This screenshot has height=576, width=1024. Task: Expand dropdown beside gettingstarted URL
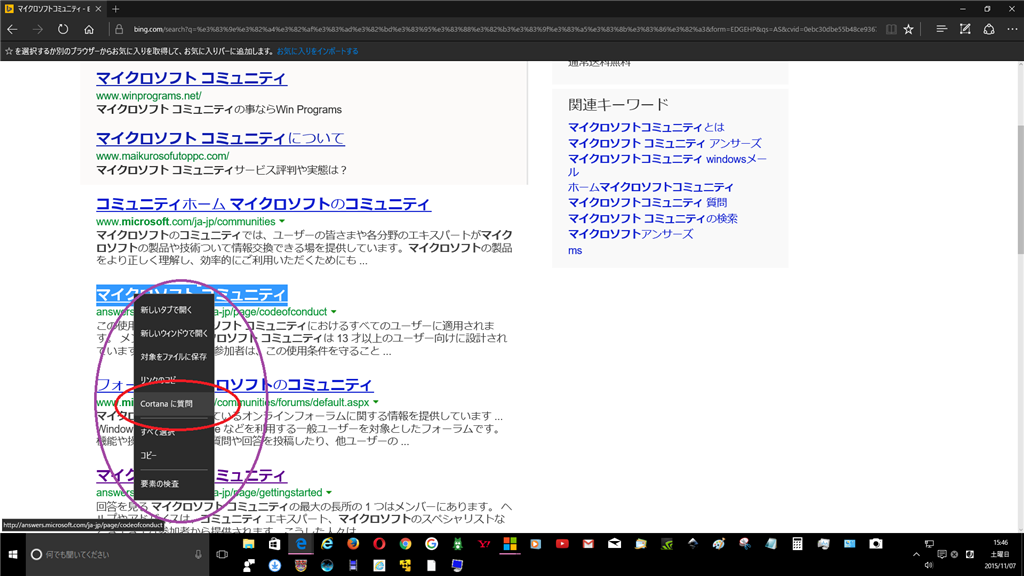328,493
